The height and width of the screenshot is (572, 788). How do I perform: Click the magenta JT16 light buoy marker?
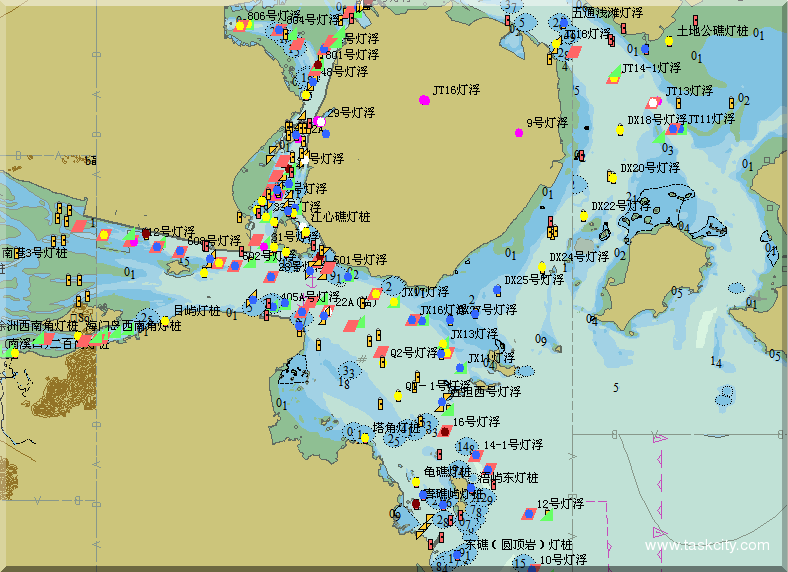425,99
